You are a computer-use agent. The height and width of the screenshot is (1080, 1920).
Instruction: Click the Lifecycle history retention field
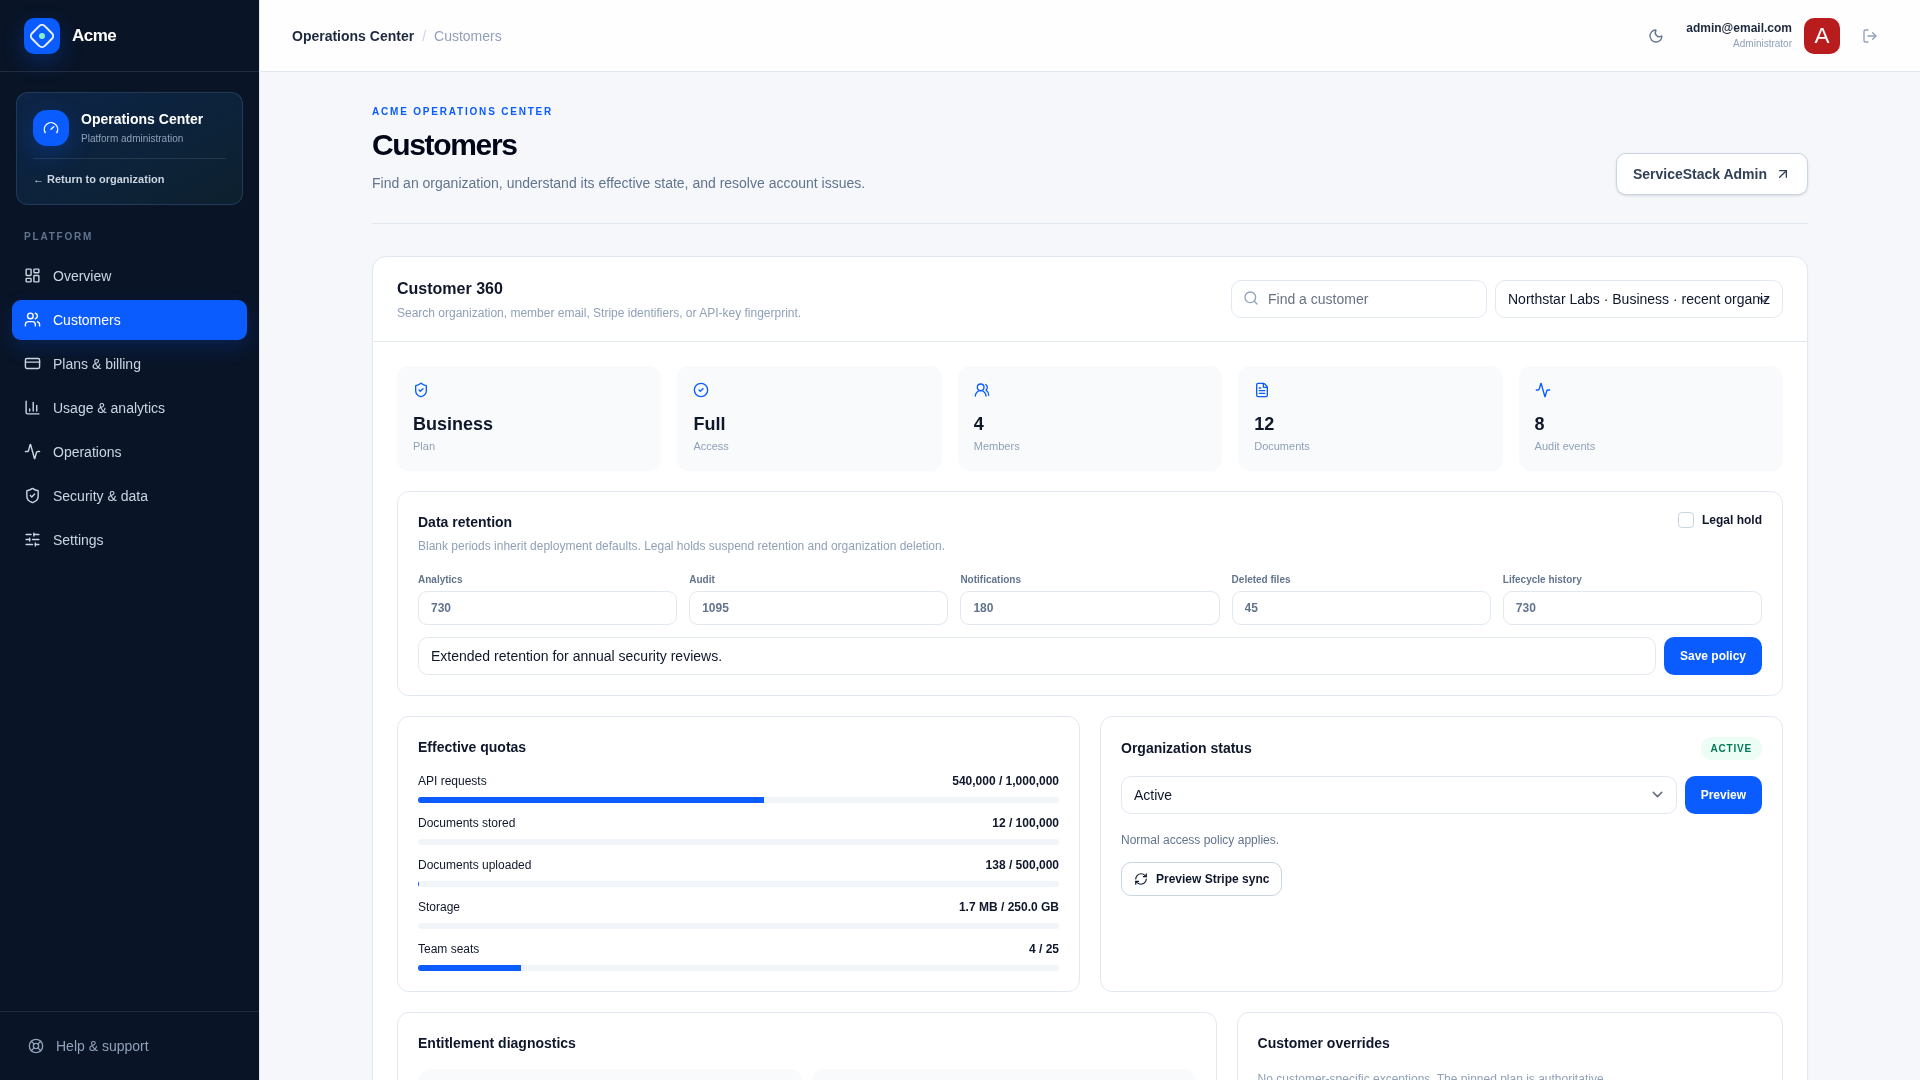coord(1632,608)
